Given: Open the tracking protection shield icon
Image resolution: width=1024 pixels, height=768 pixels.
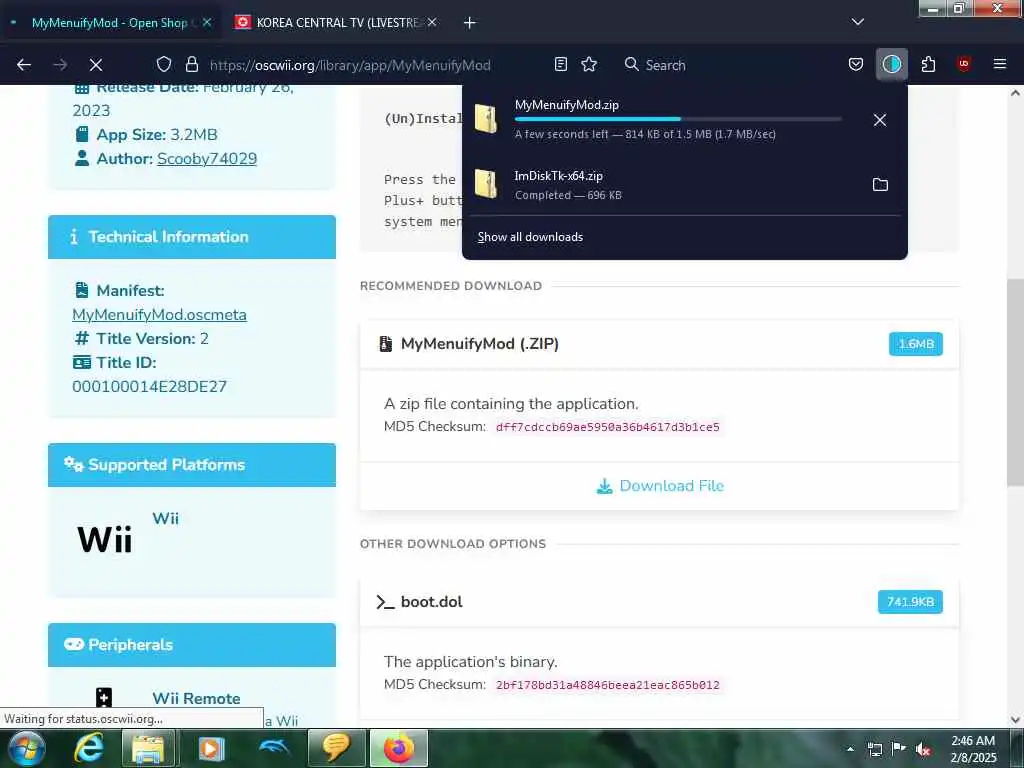Looking at the screenshot, I should [x=164, y=64].
